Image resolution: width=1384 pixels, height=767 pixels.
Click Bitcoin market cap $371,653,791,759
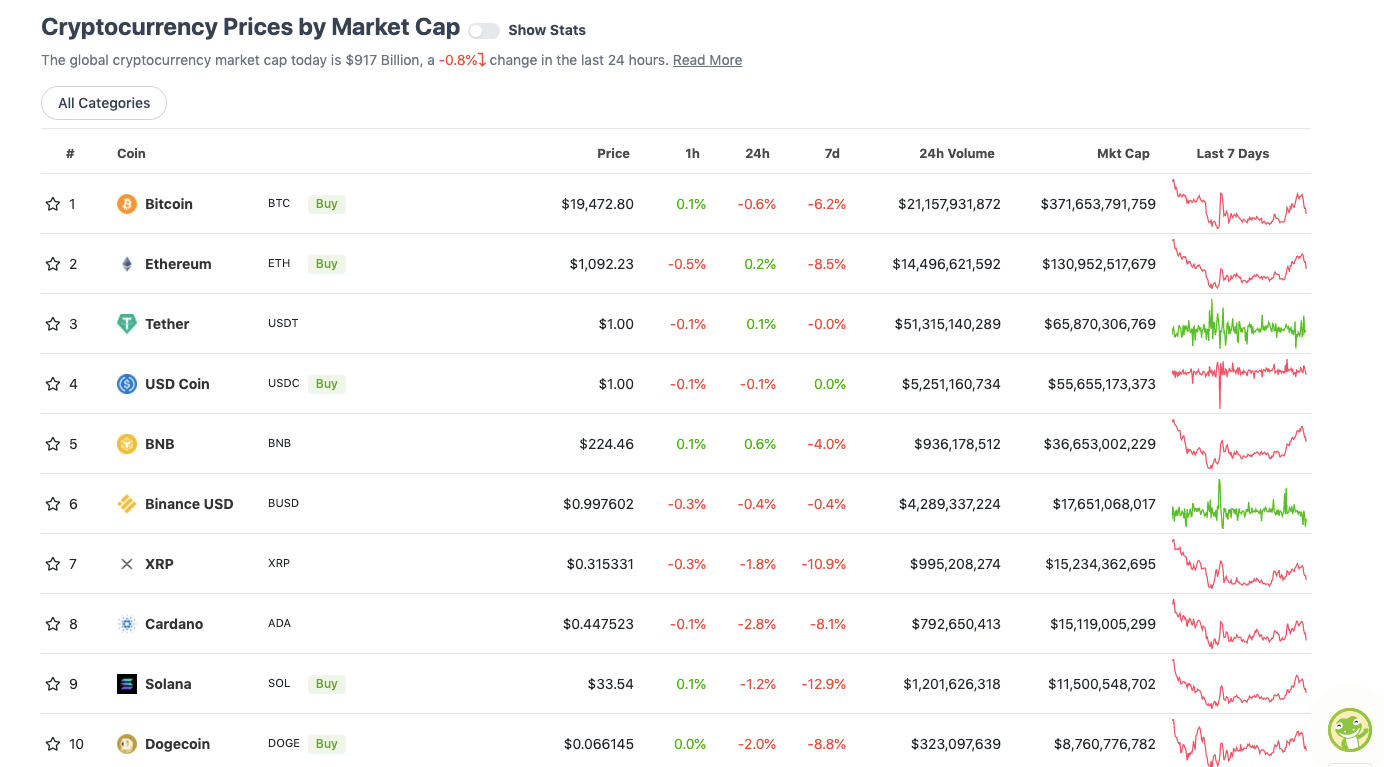click(1098, 204)
